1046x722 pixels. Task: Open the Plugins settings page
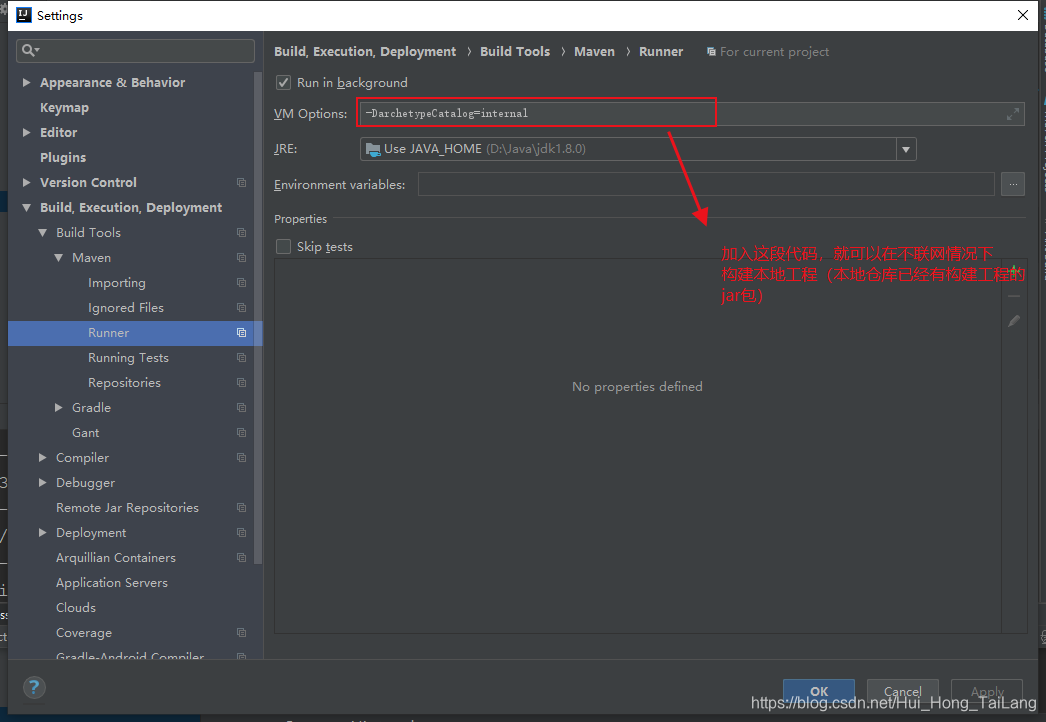63,157
